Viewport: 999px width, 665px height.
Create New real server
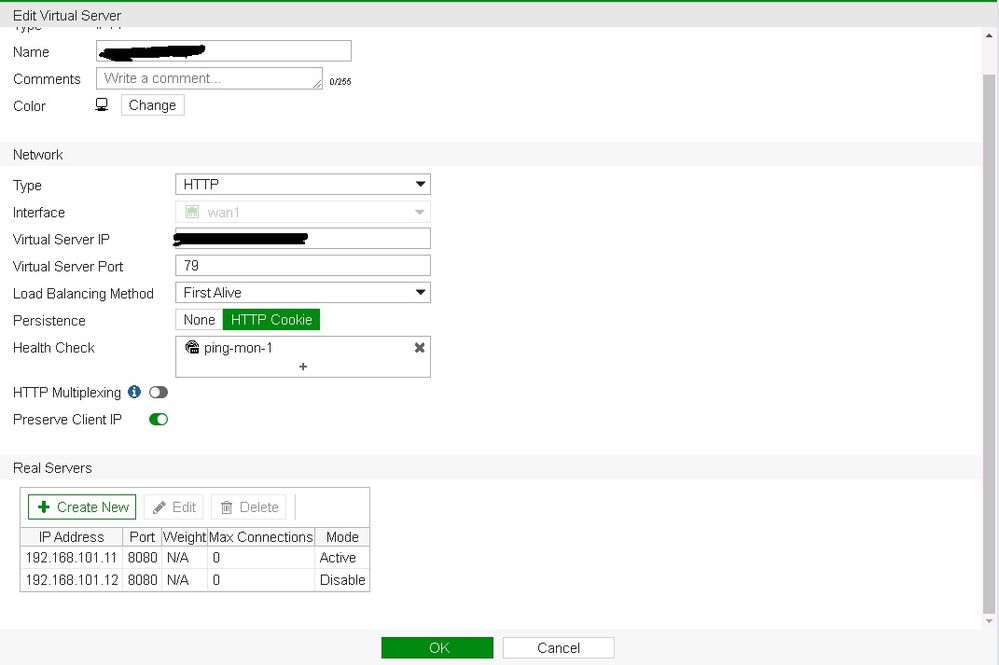click(x=82, y=507)
